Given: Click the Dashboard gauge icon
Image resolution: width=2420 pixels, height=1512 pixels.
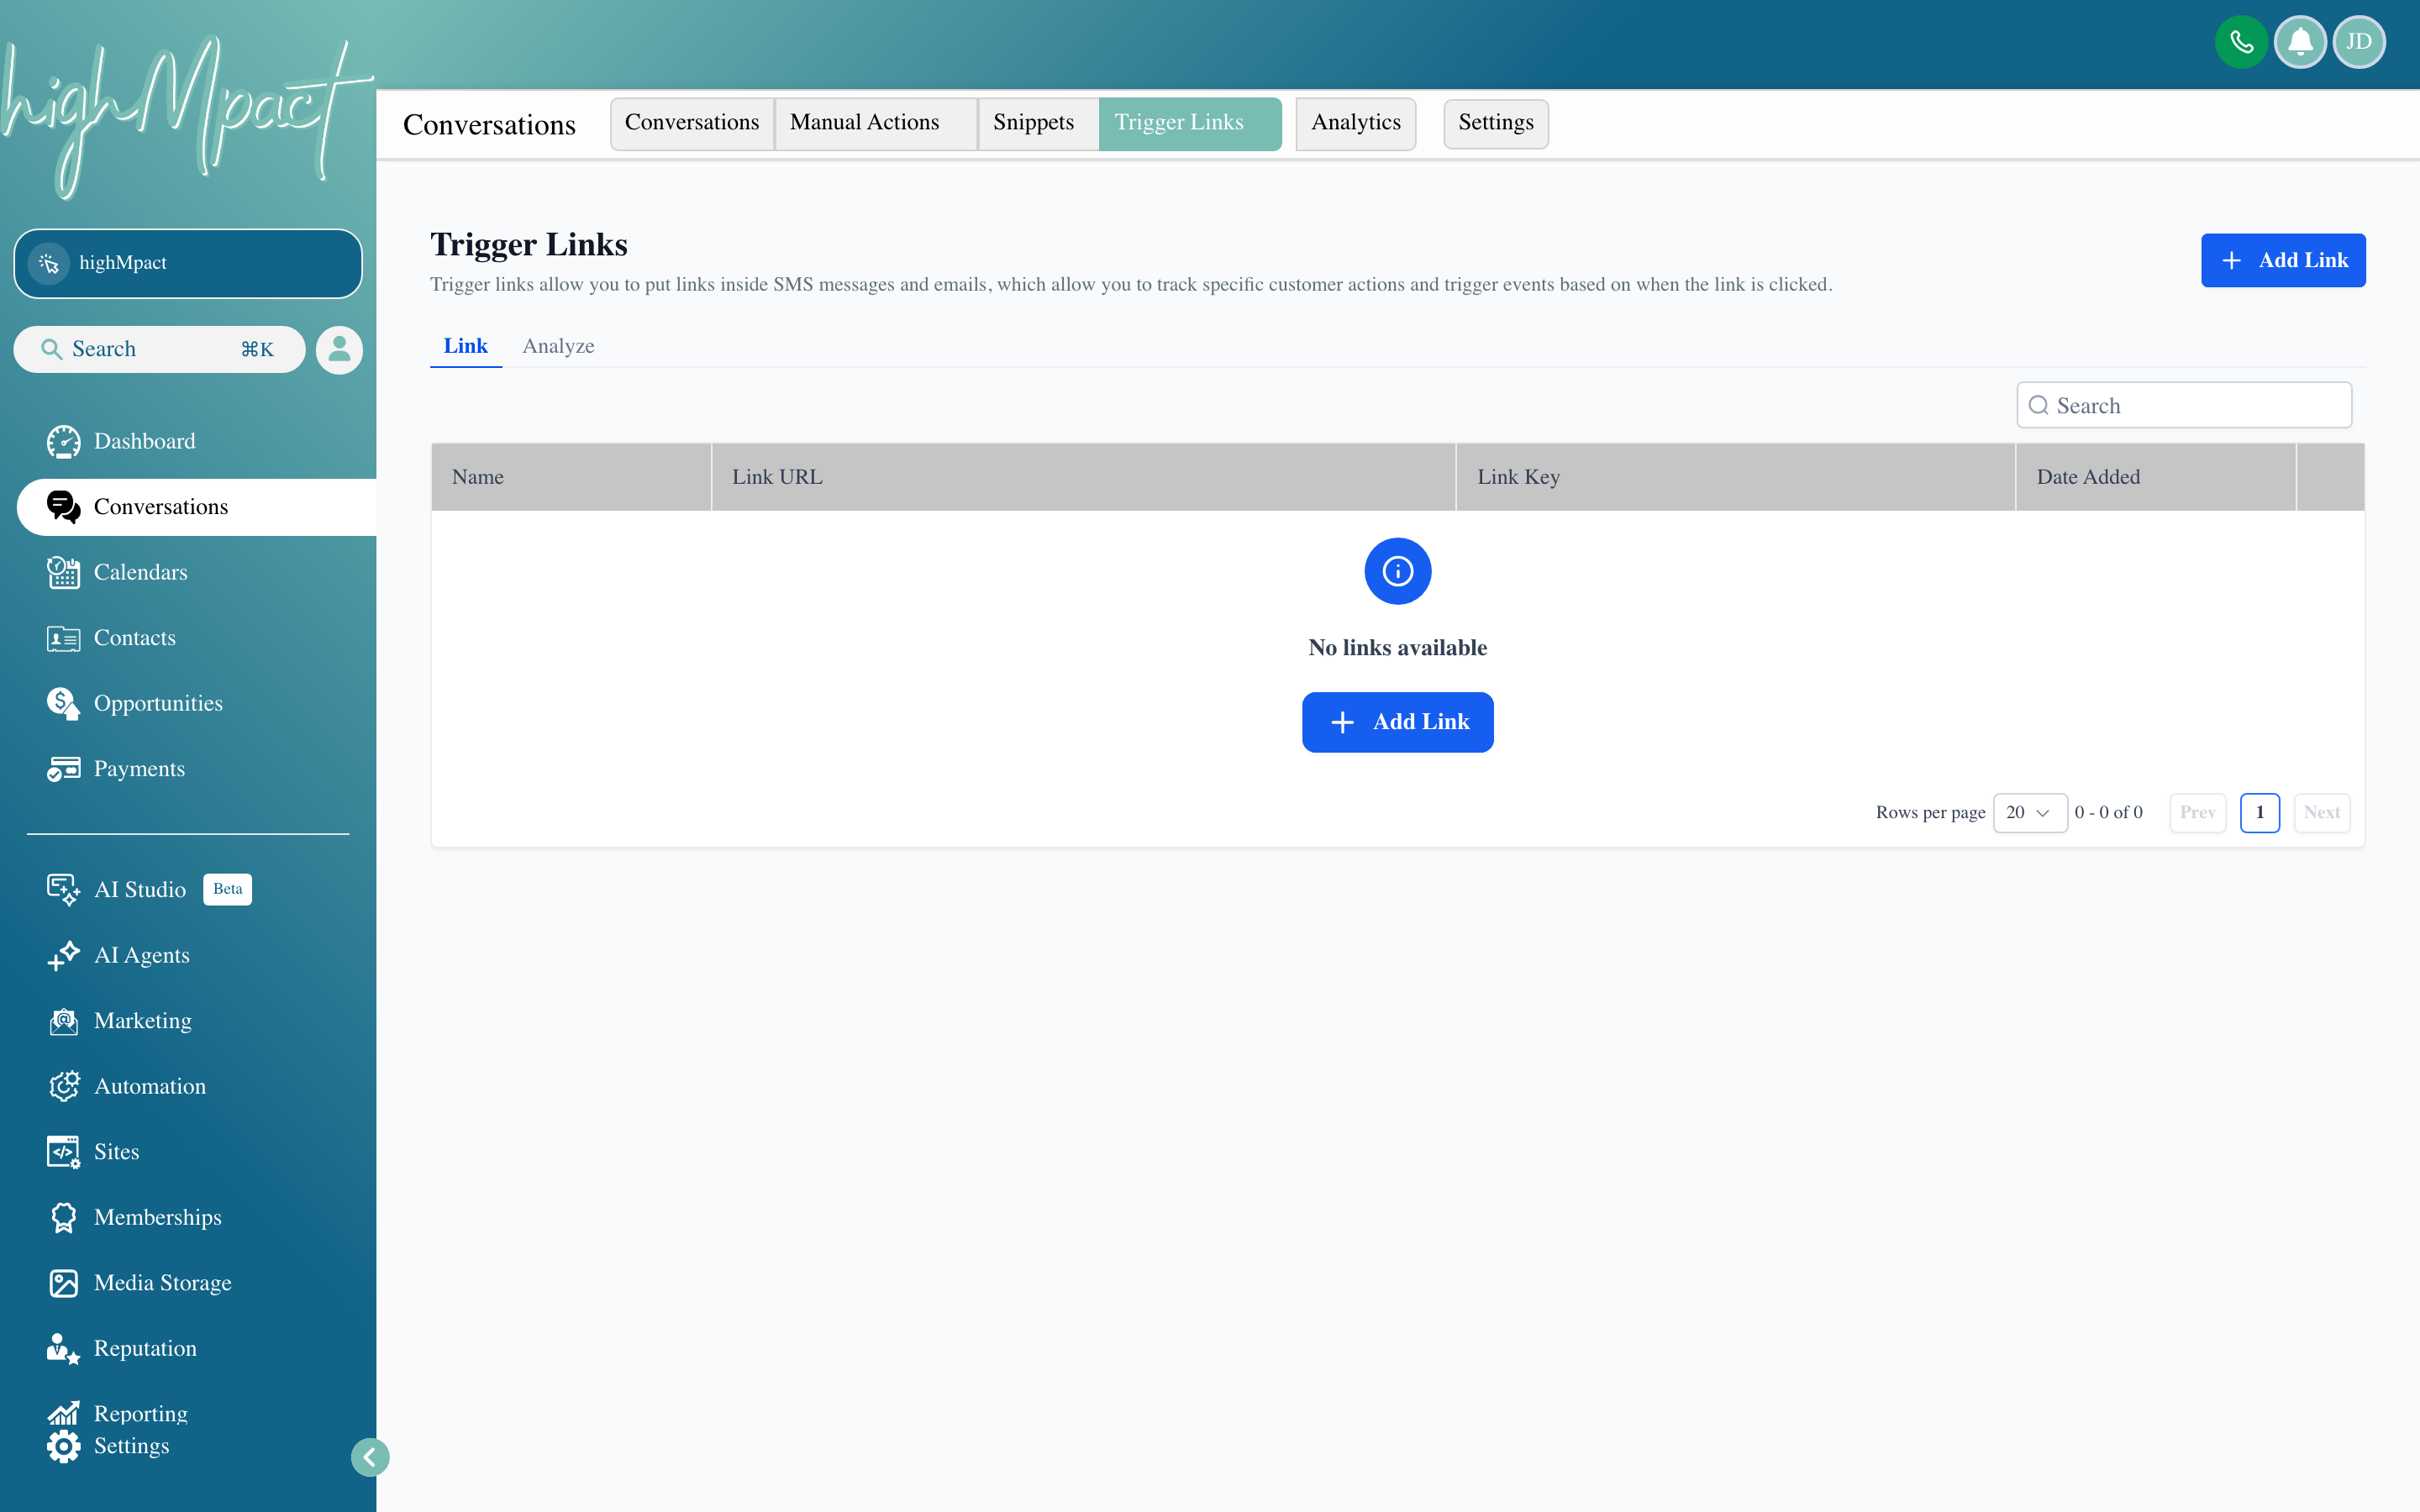Looking at the screenshot, I should (63, 441).
